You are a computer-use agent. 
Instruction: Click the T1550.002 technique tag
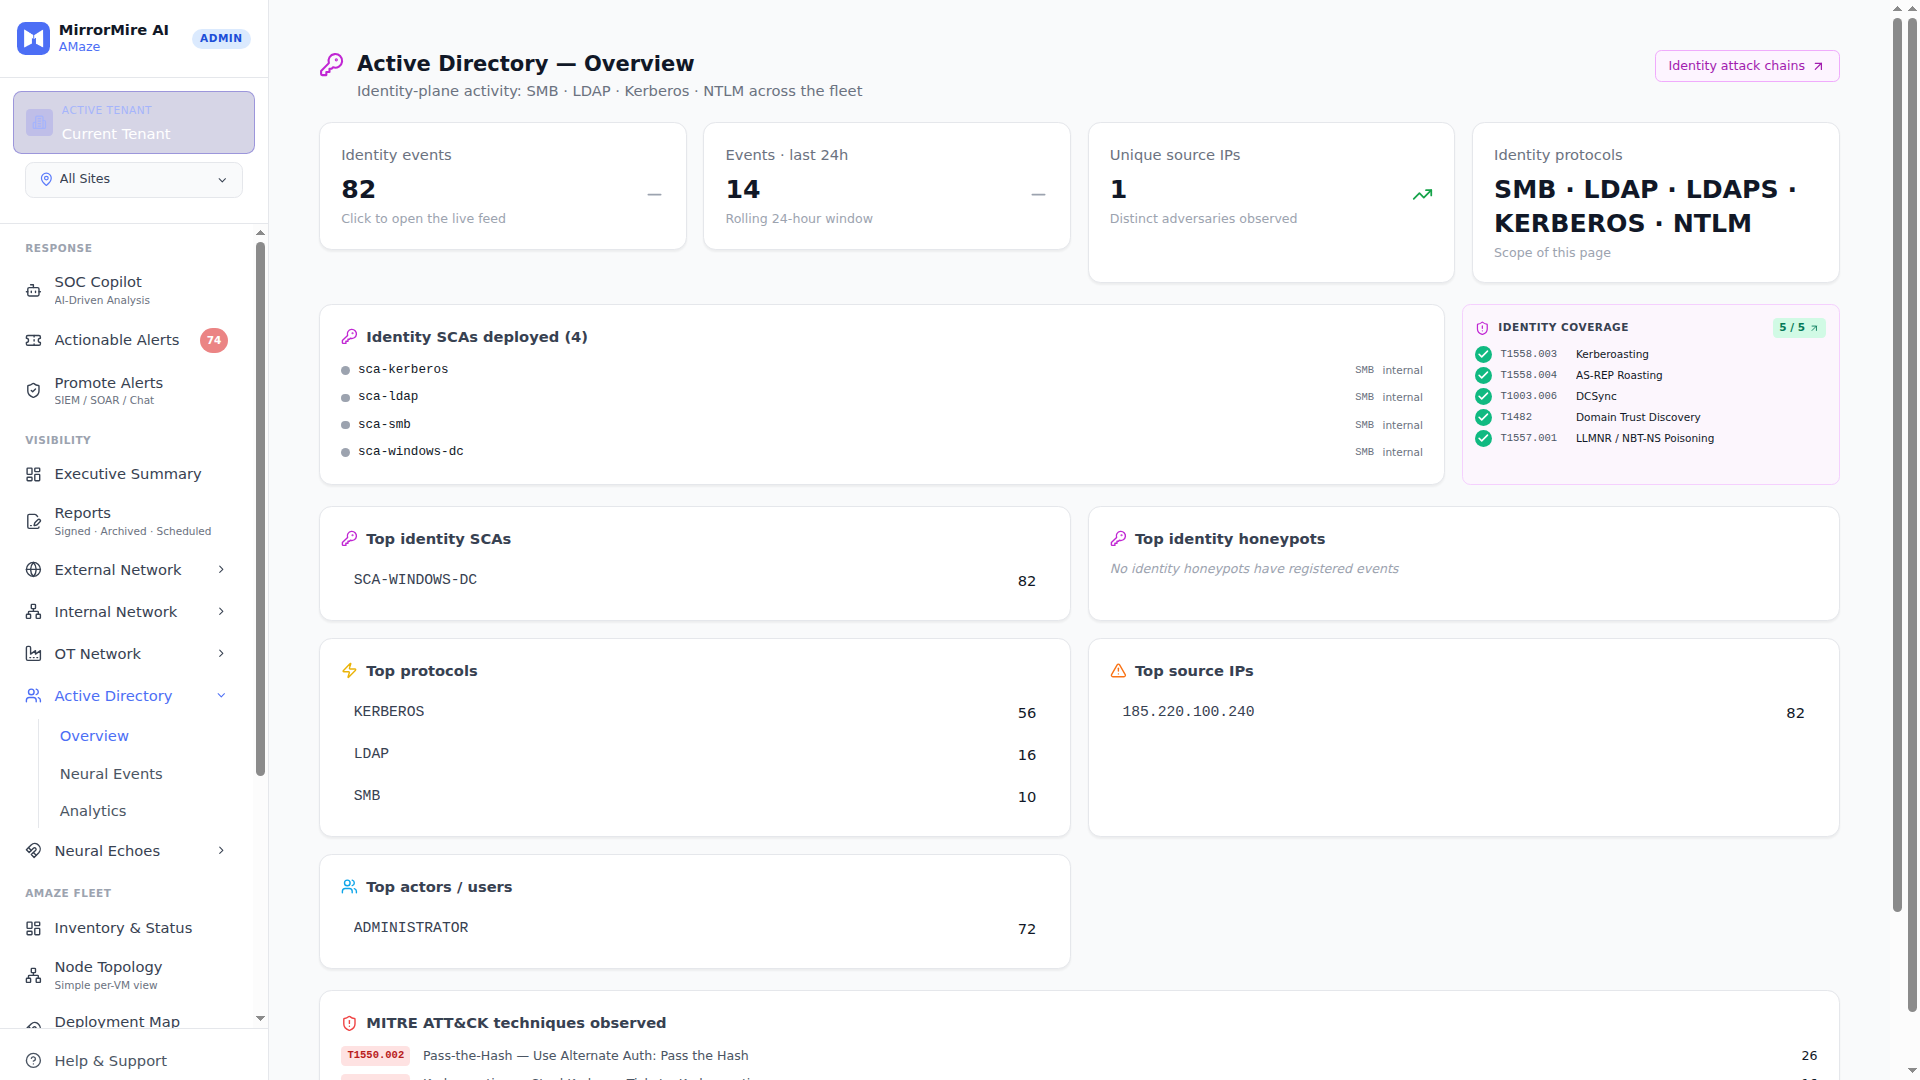click(x=376, y=1055)
